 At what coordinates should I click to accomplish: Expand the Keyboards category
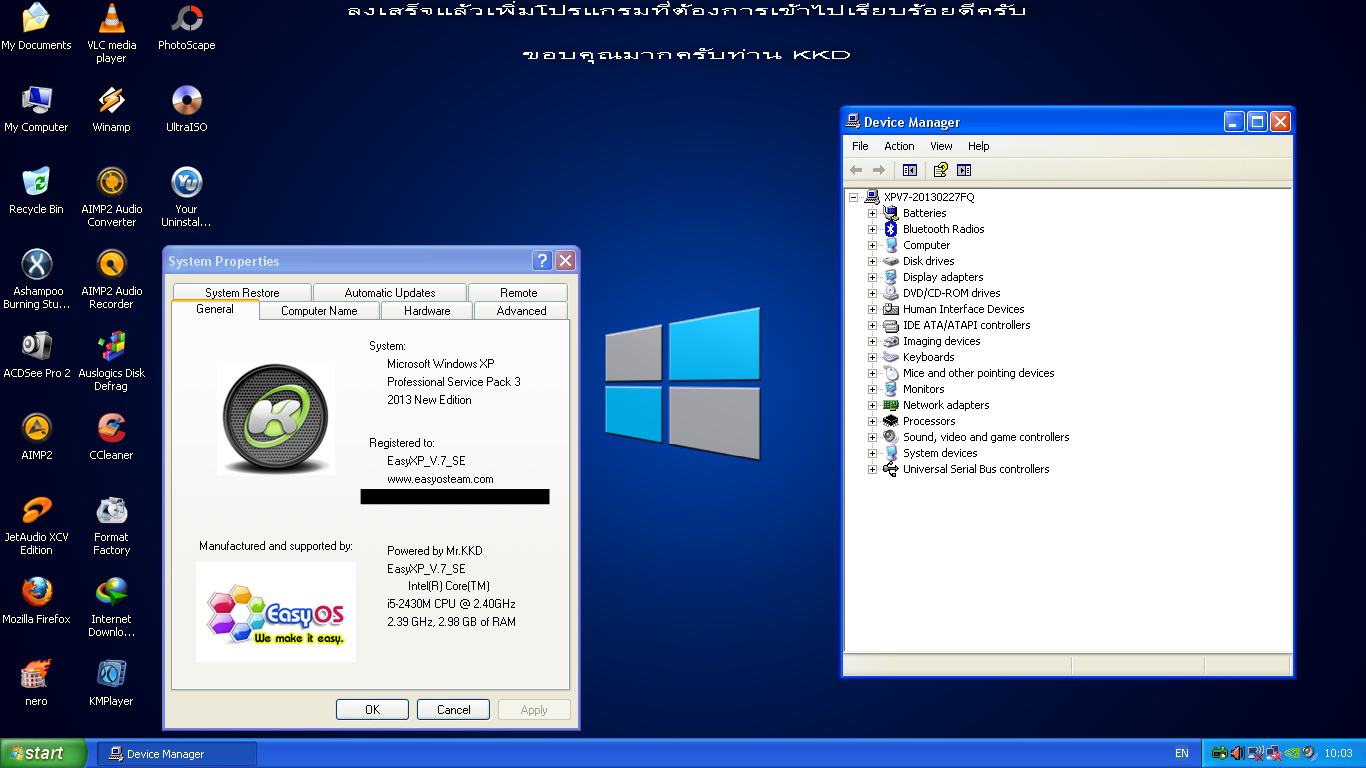pyautogui.click(x=872, y=357)
